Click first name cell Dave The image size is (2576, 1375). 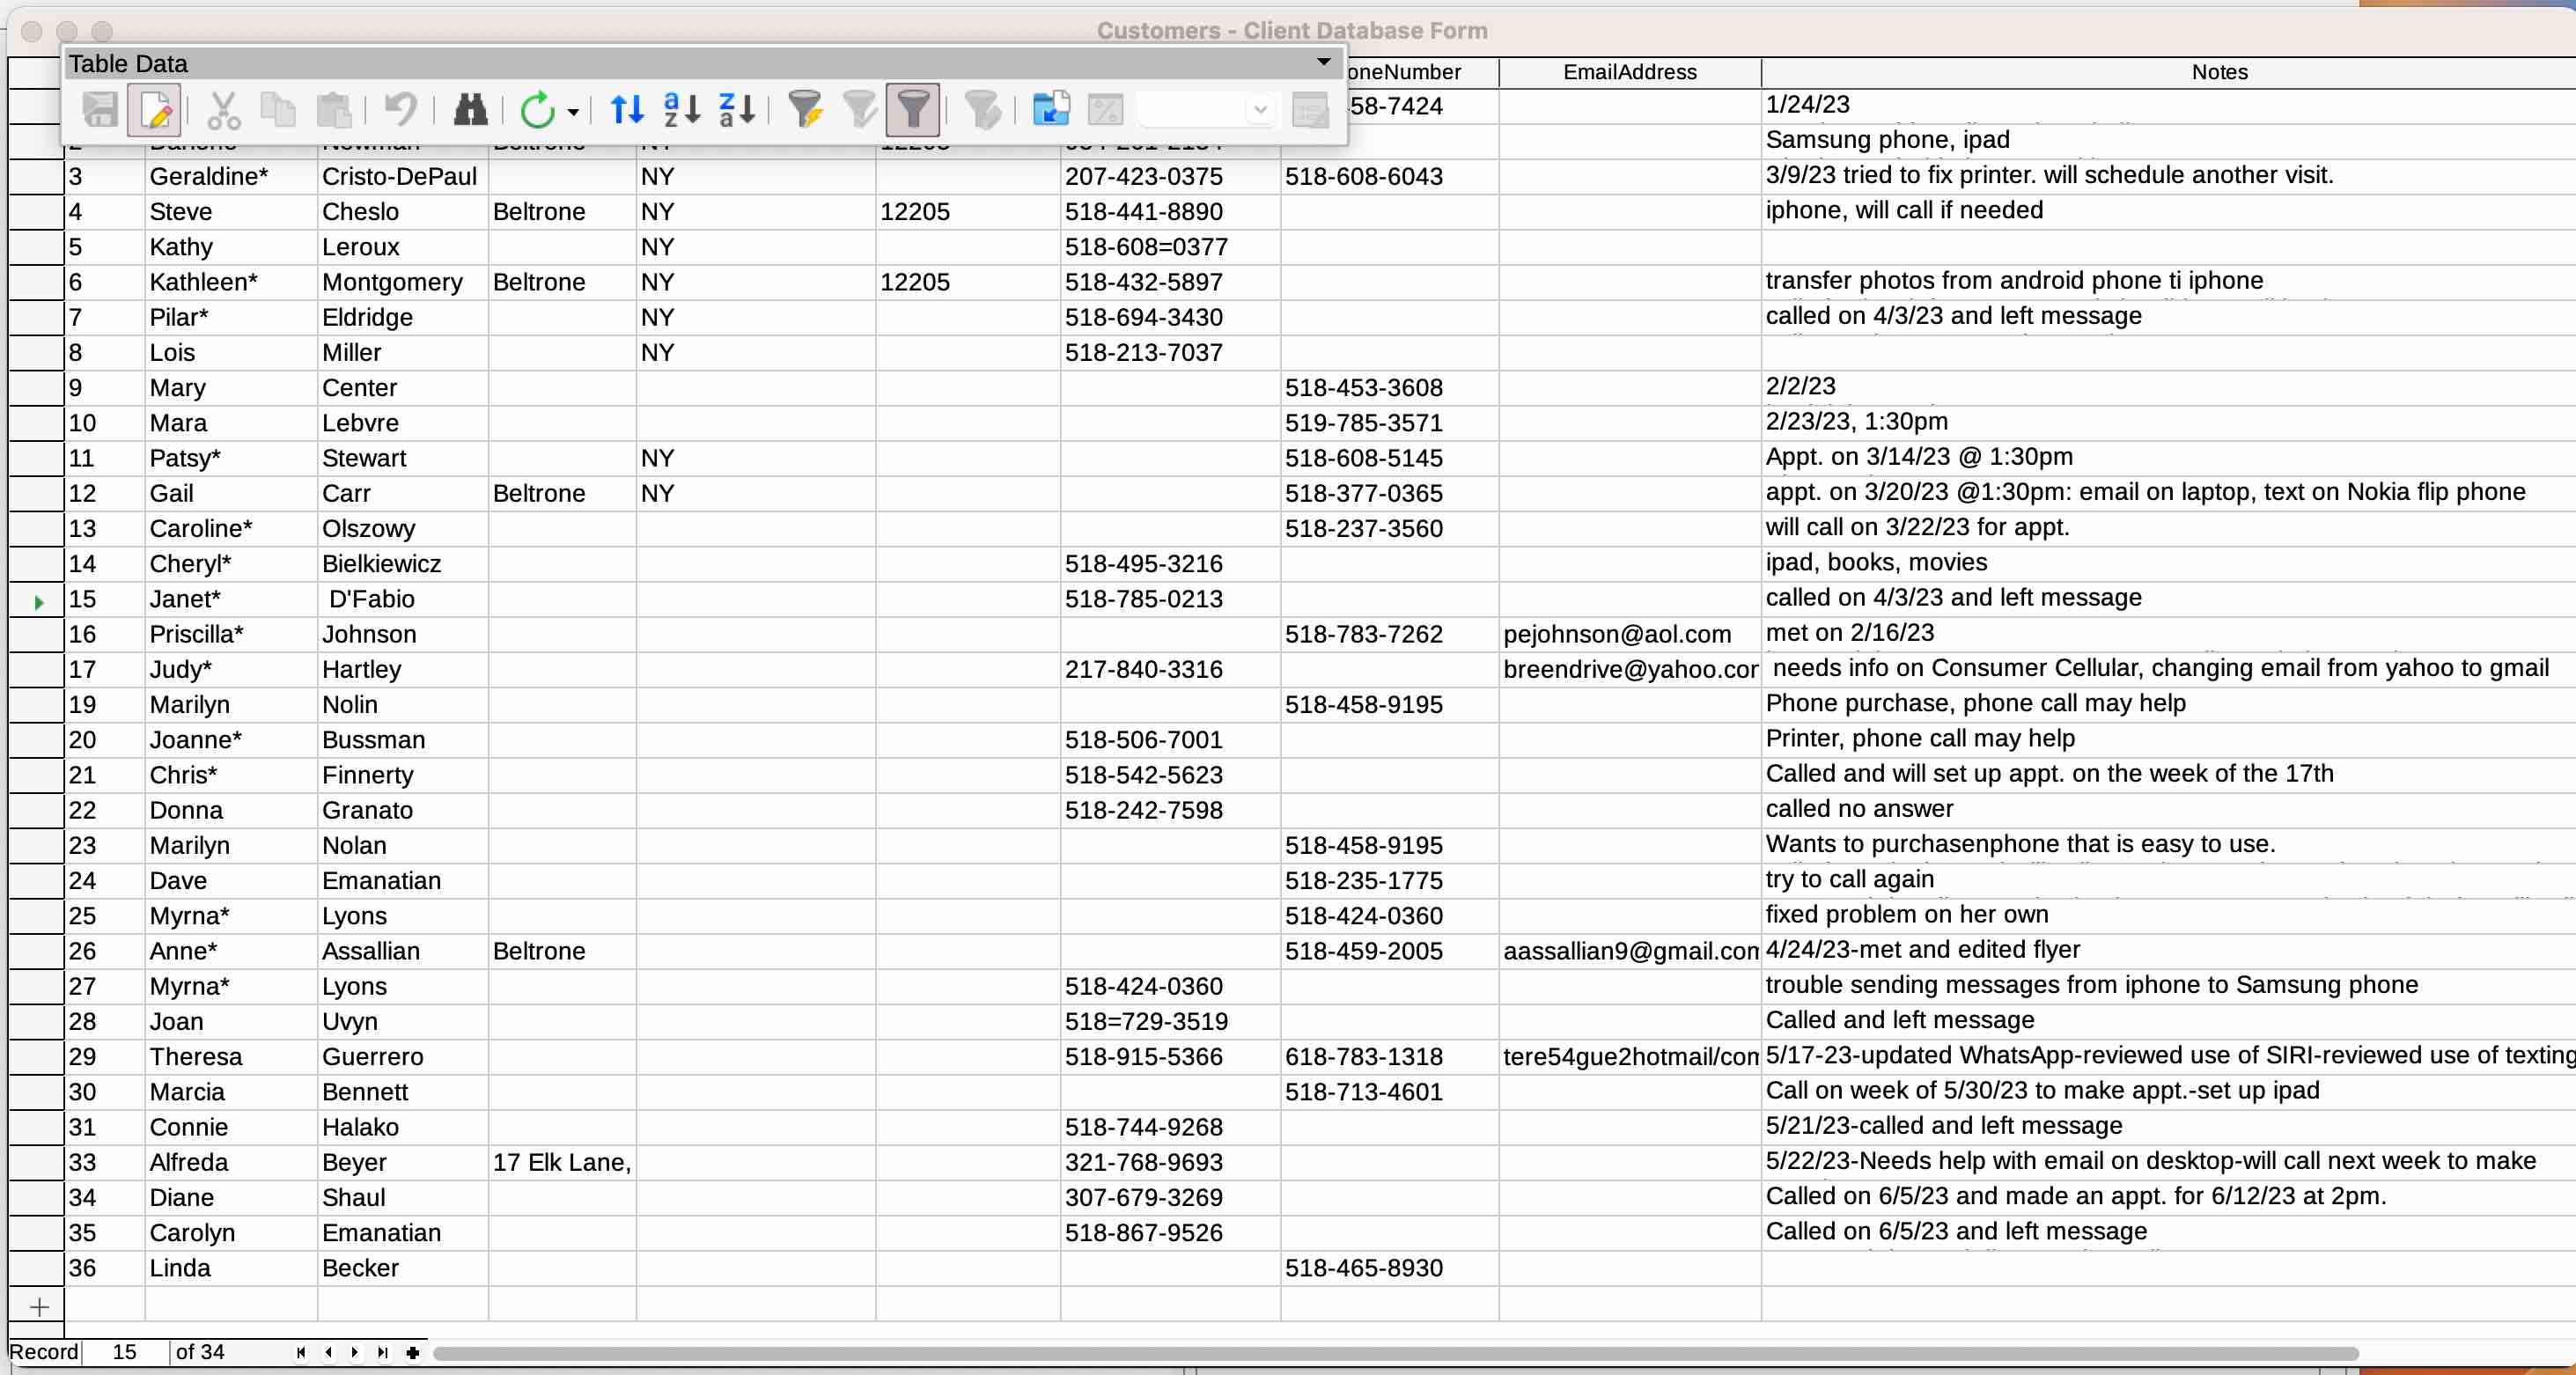click(231, 881)
